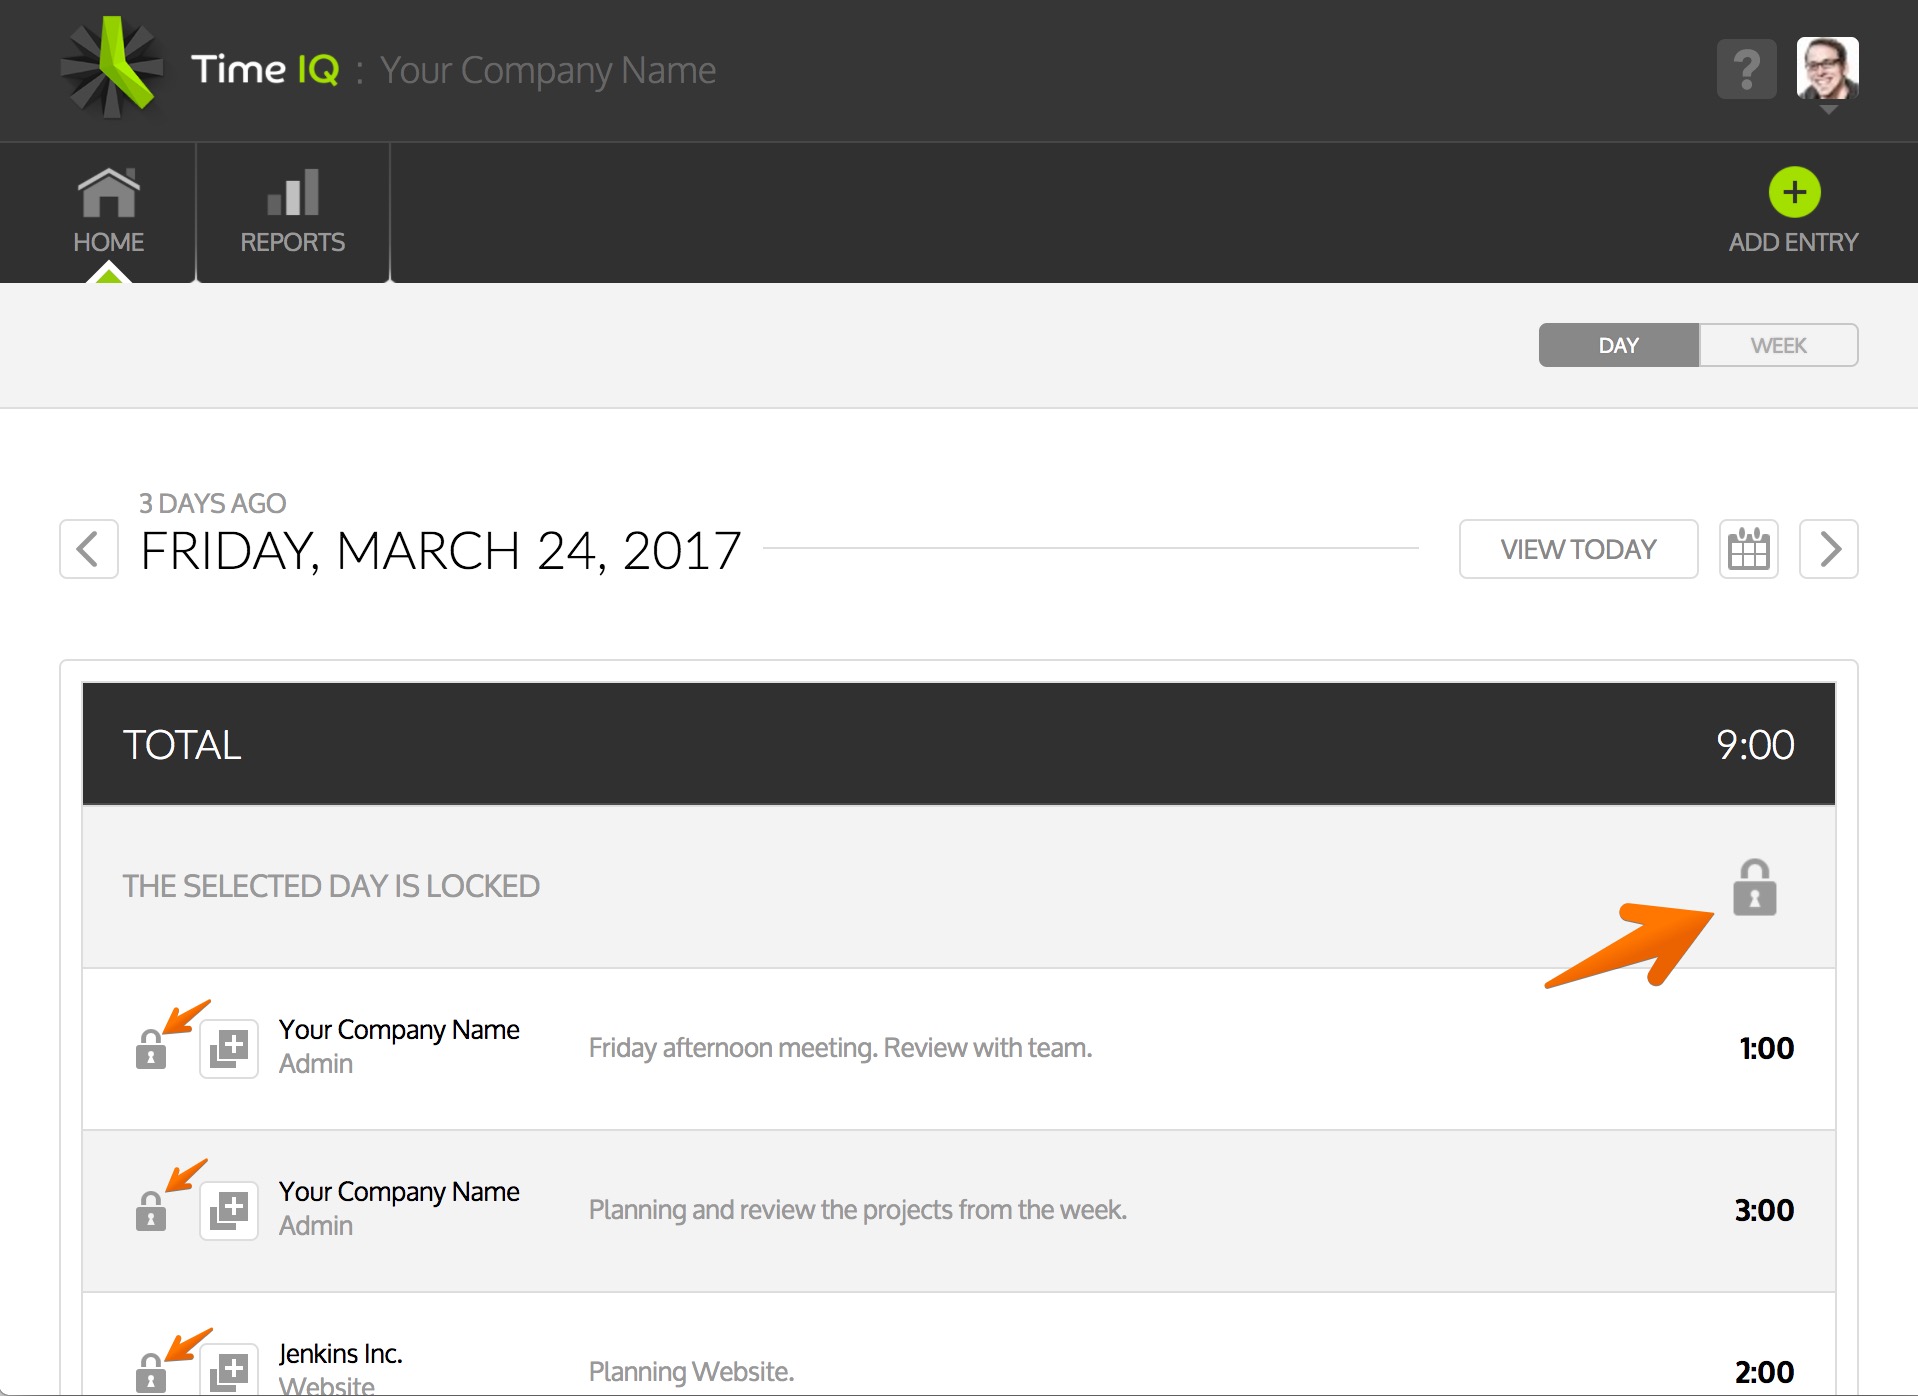1918x1396 pixels.
Task: Go to the previous day arrow
Action: coord(89,549)
